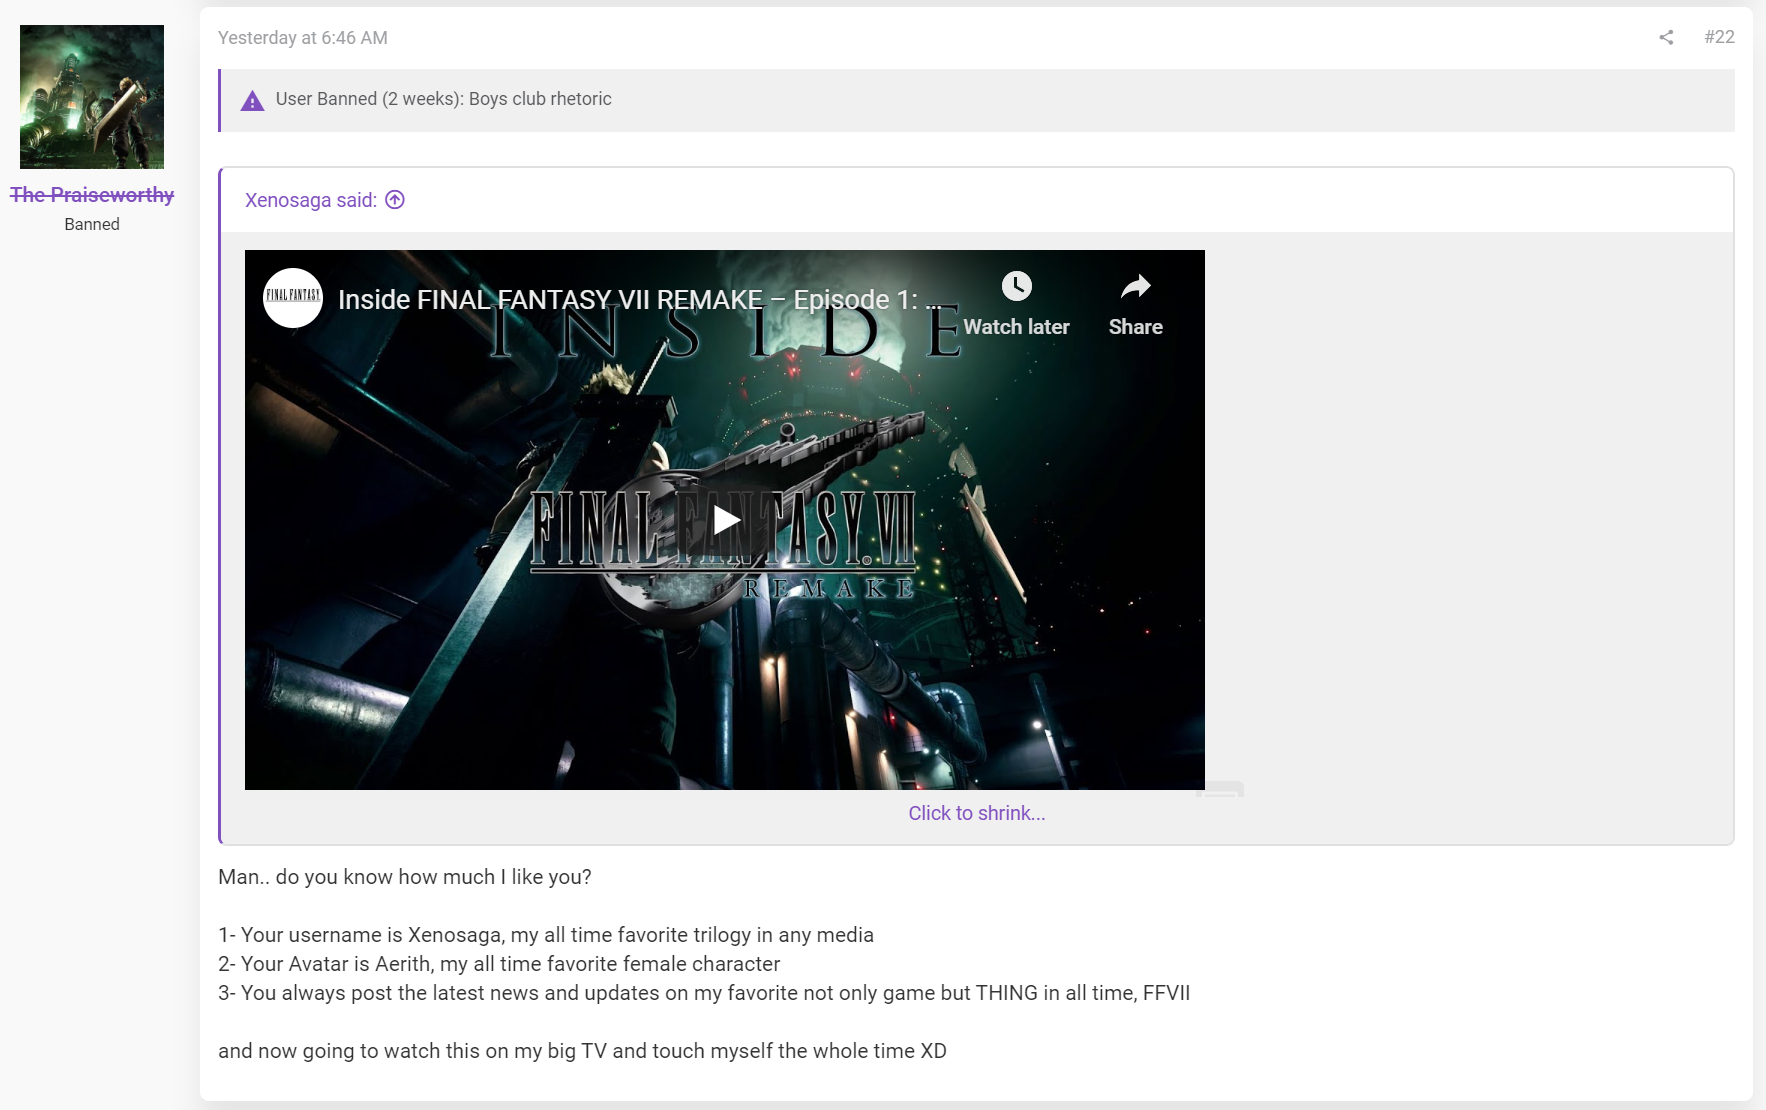
Task: Play the Final Fantasy VII Remake video
Action: 725,520
